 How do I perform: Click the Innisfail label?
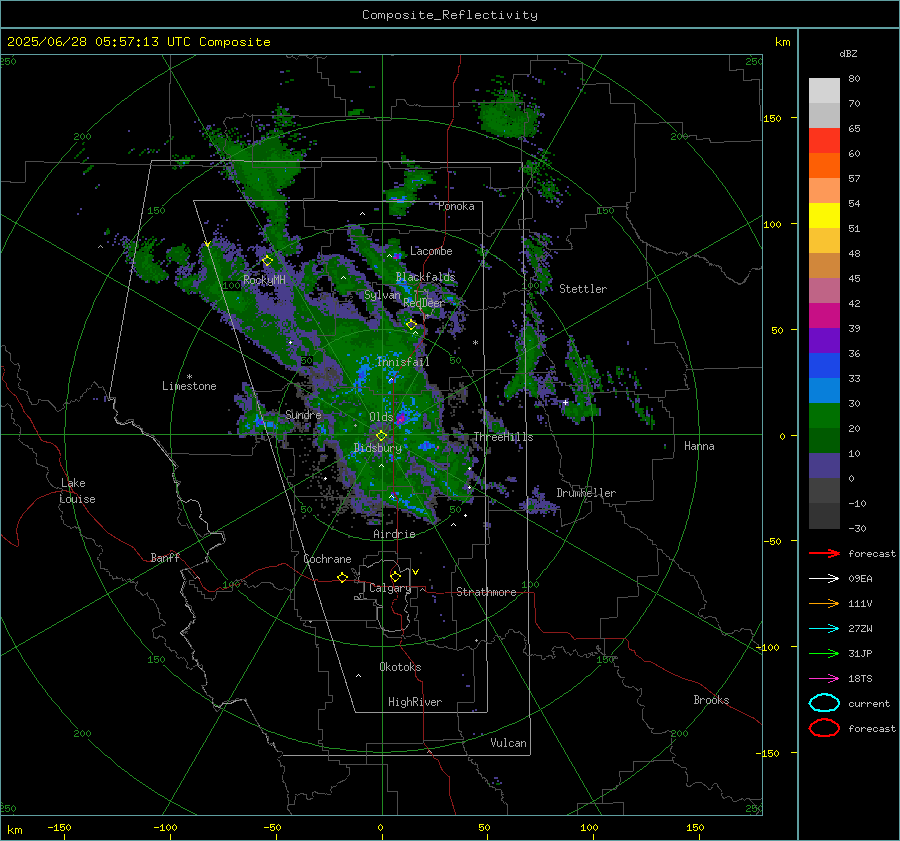[x=403, y=362]
